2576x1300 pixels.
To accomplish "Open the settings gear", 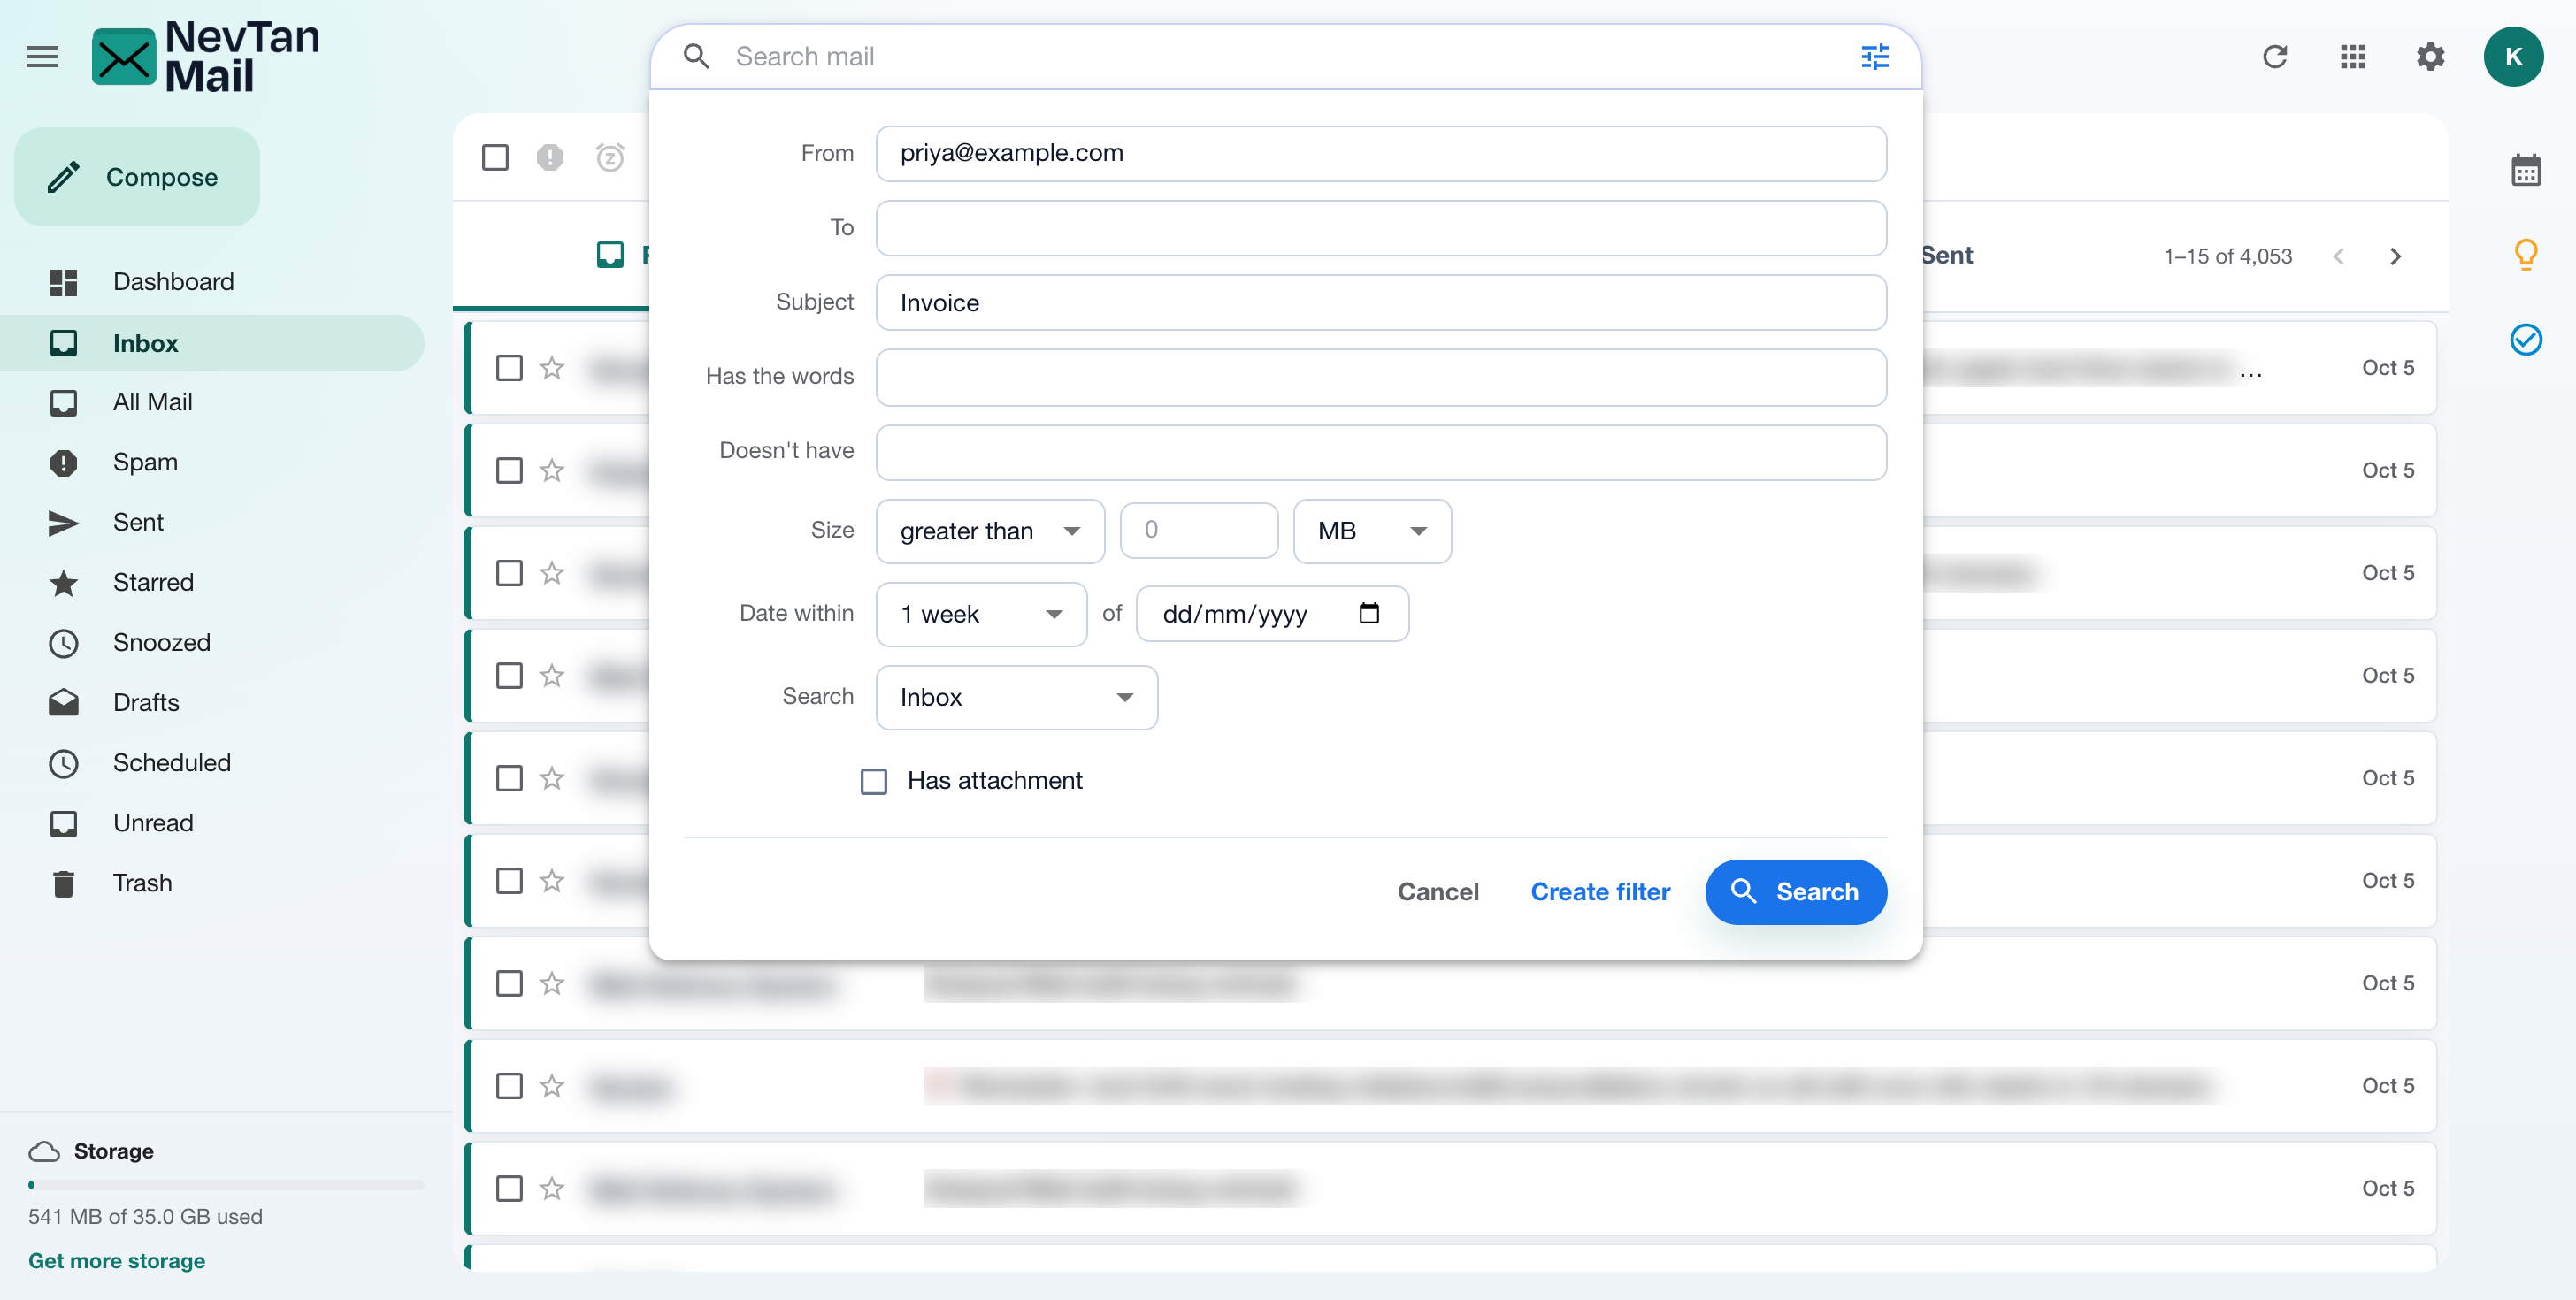I will (2431, 57).
